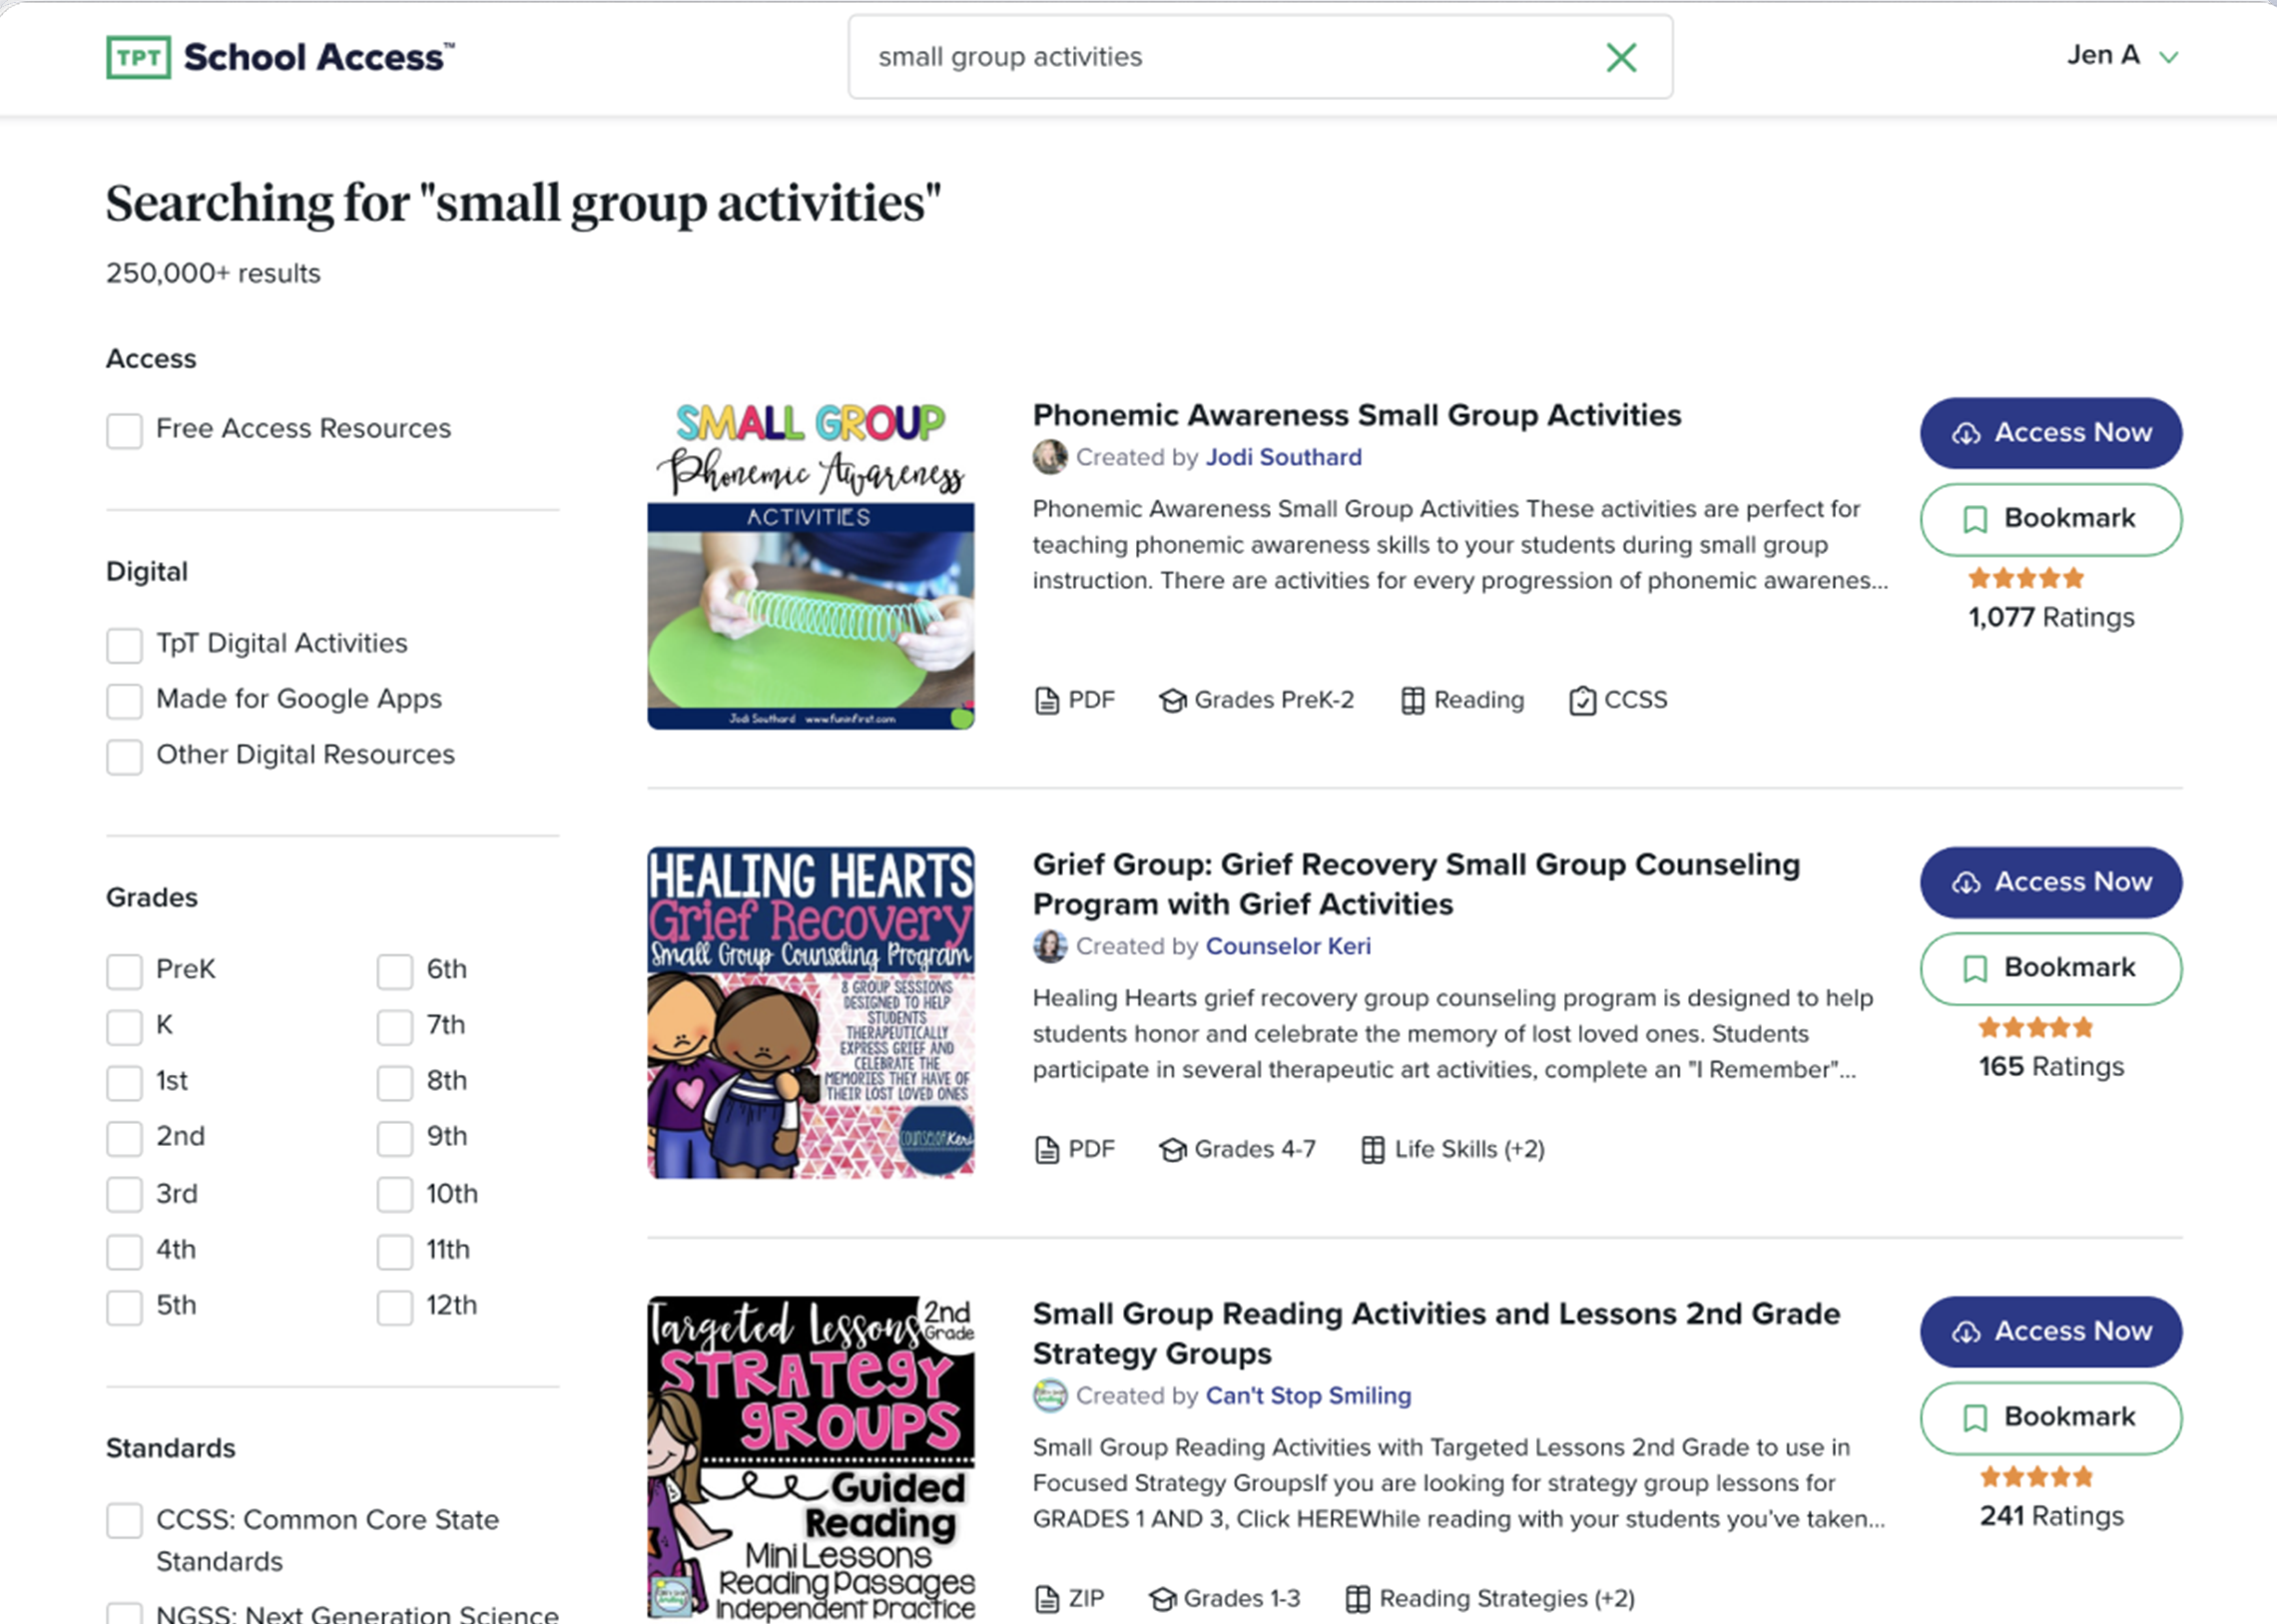
Task: Click the Reading Strategies (+2) icon
Action: coord(1357,1599)
